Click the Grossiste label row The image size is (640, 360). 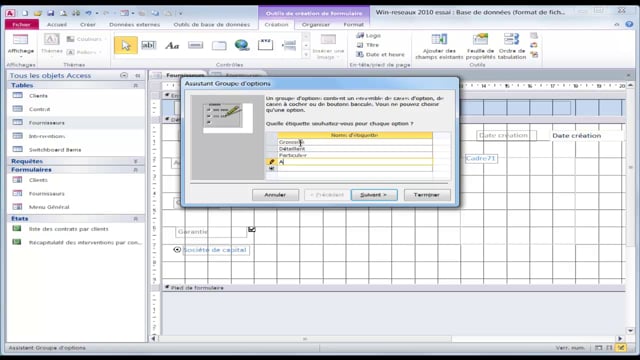[355, 142]
